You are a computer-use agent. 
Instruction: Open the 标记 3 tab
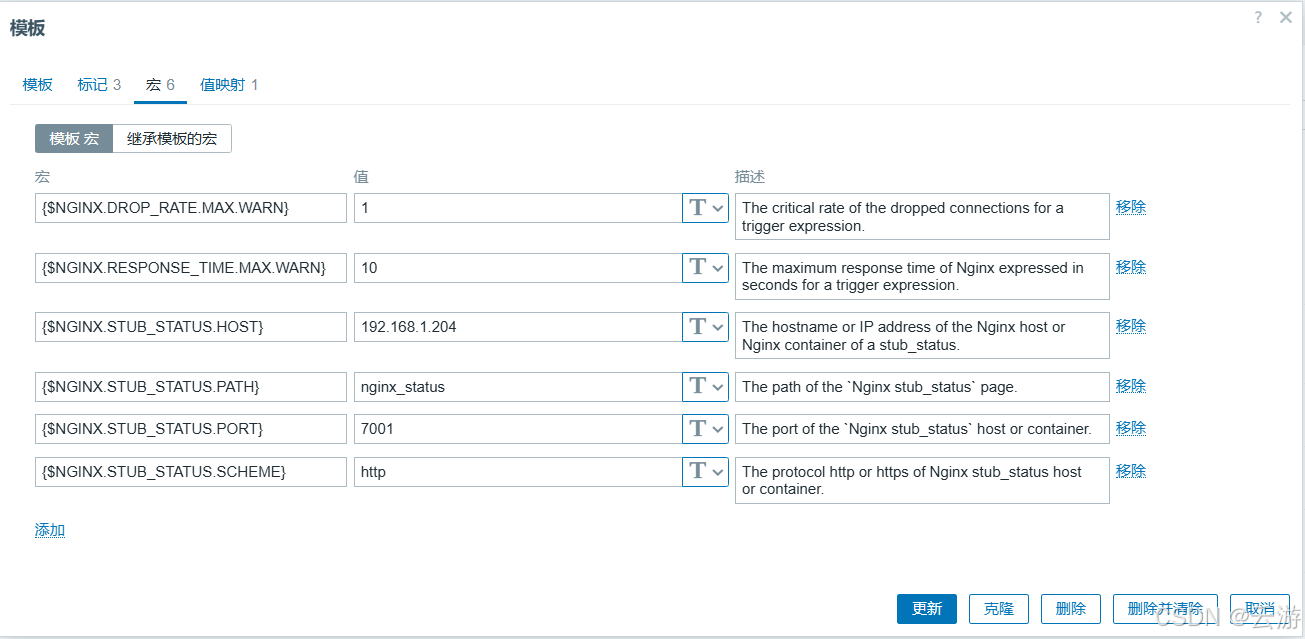(x=99, y=85)
